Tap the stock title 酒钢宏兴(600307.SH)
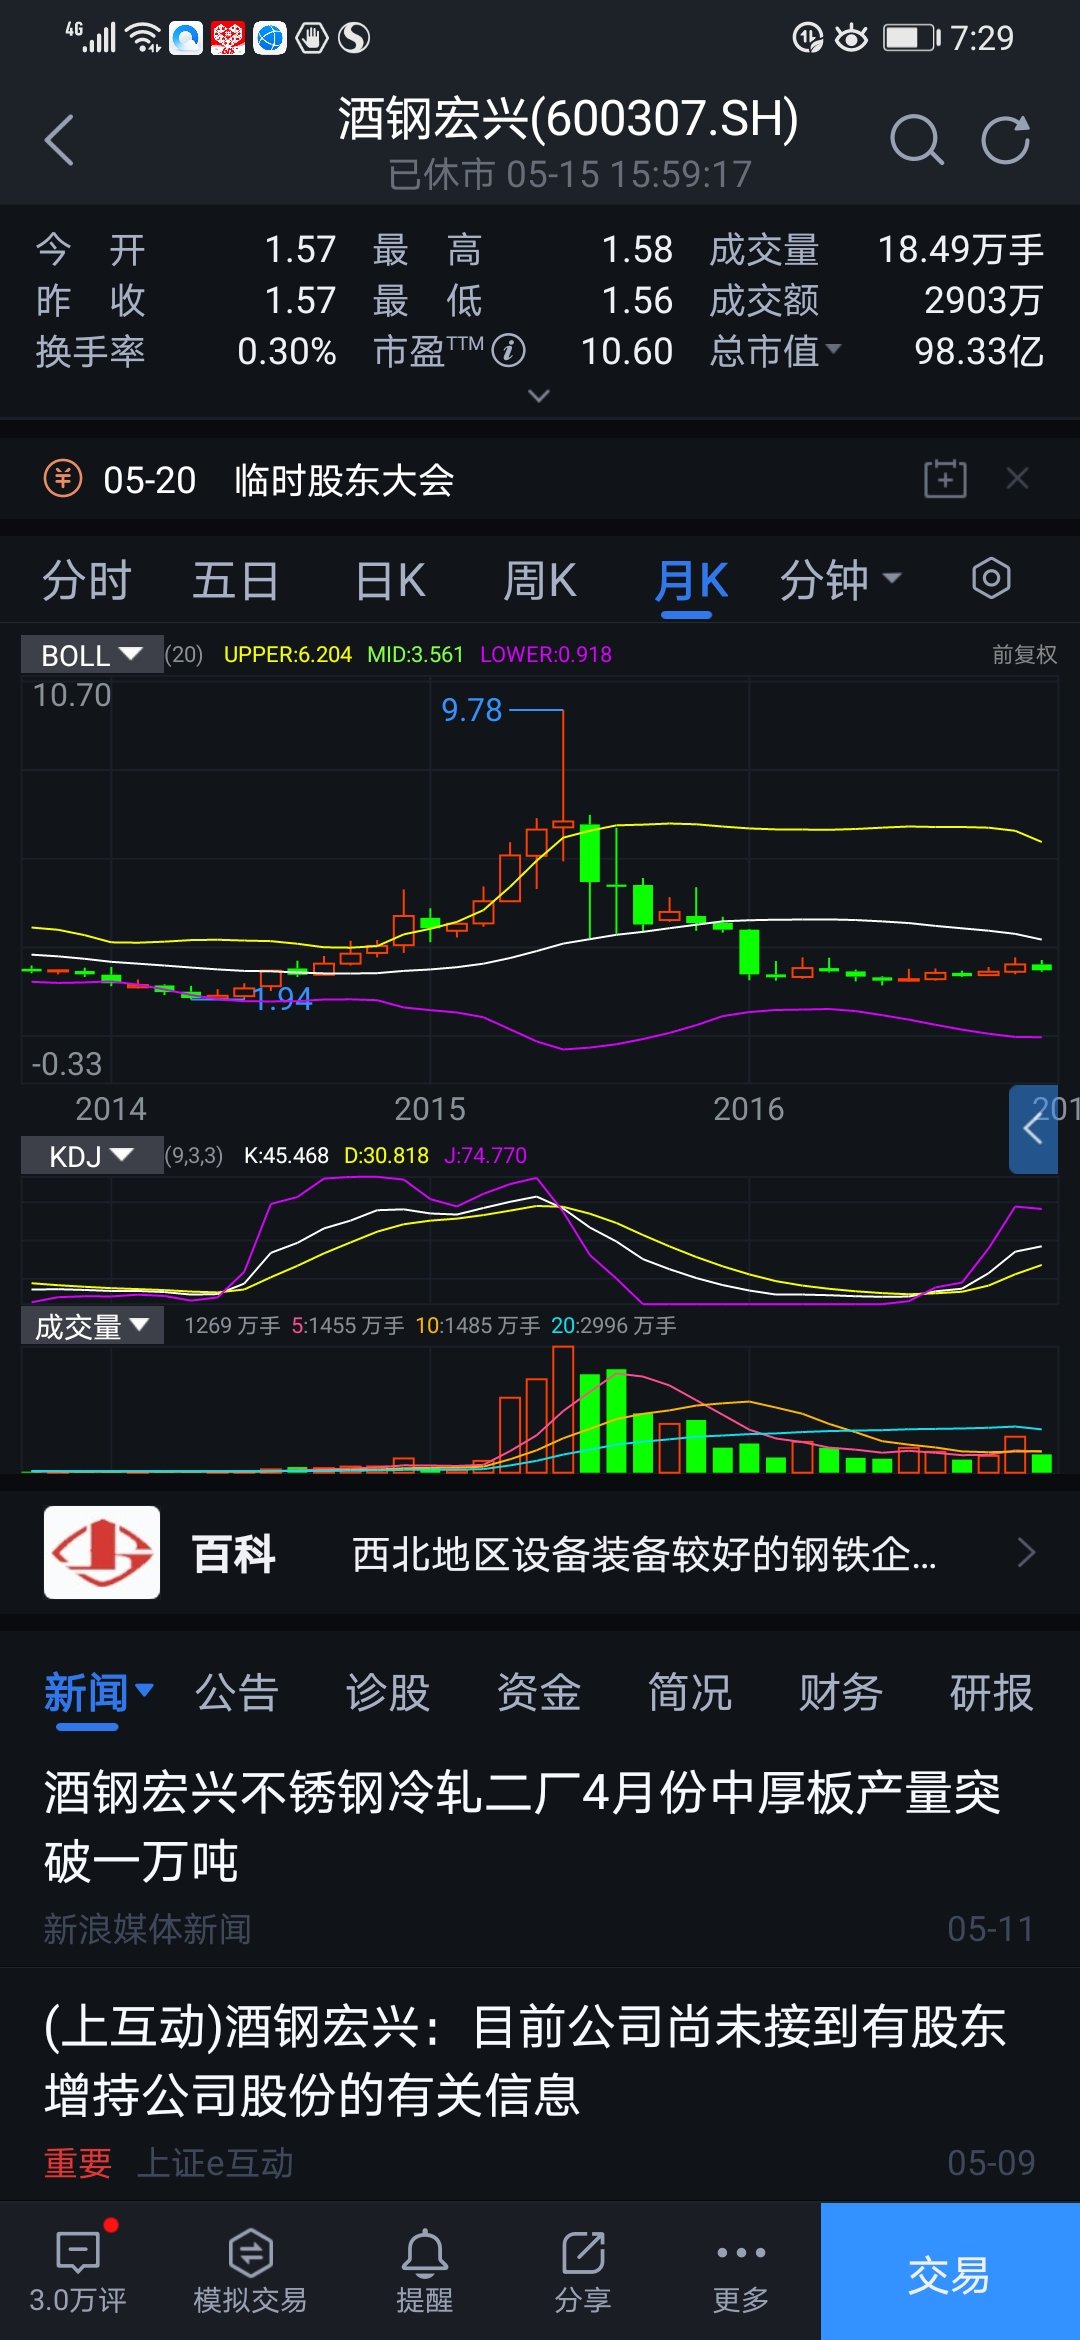1080x2340 pixels. click(568, 118)
